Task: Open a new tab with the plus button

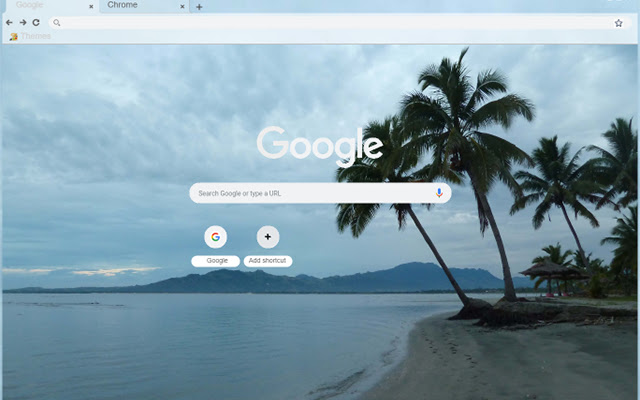Action: click(x=199, y=7)
